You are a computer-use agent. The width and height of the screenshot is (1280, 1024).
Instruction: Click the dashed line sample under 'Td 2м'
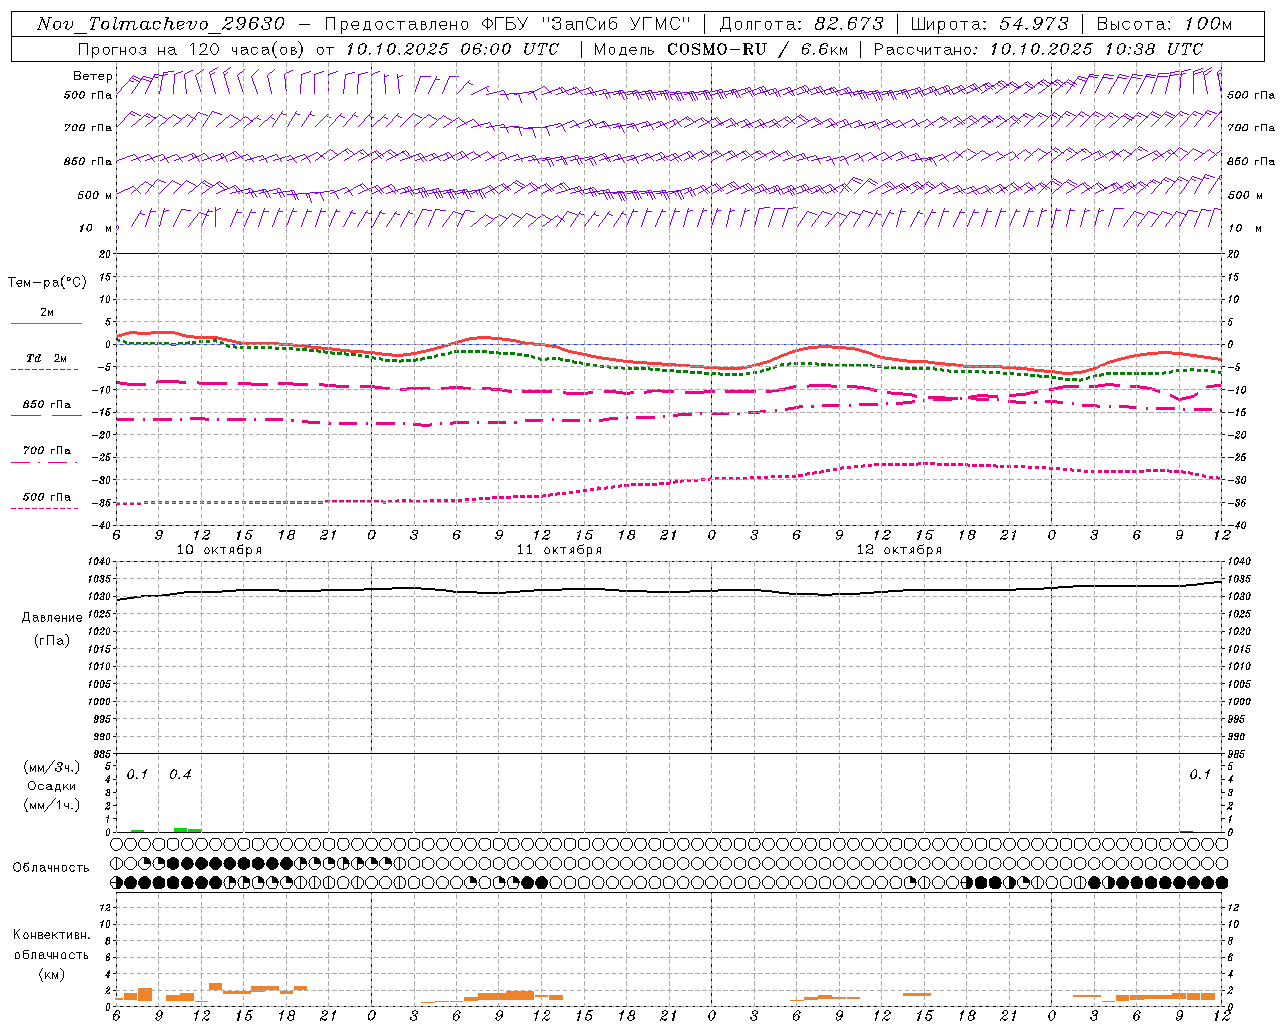pos(44,370)
